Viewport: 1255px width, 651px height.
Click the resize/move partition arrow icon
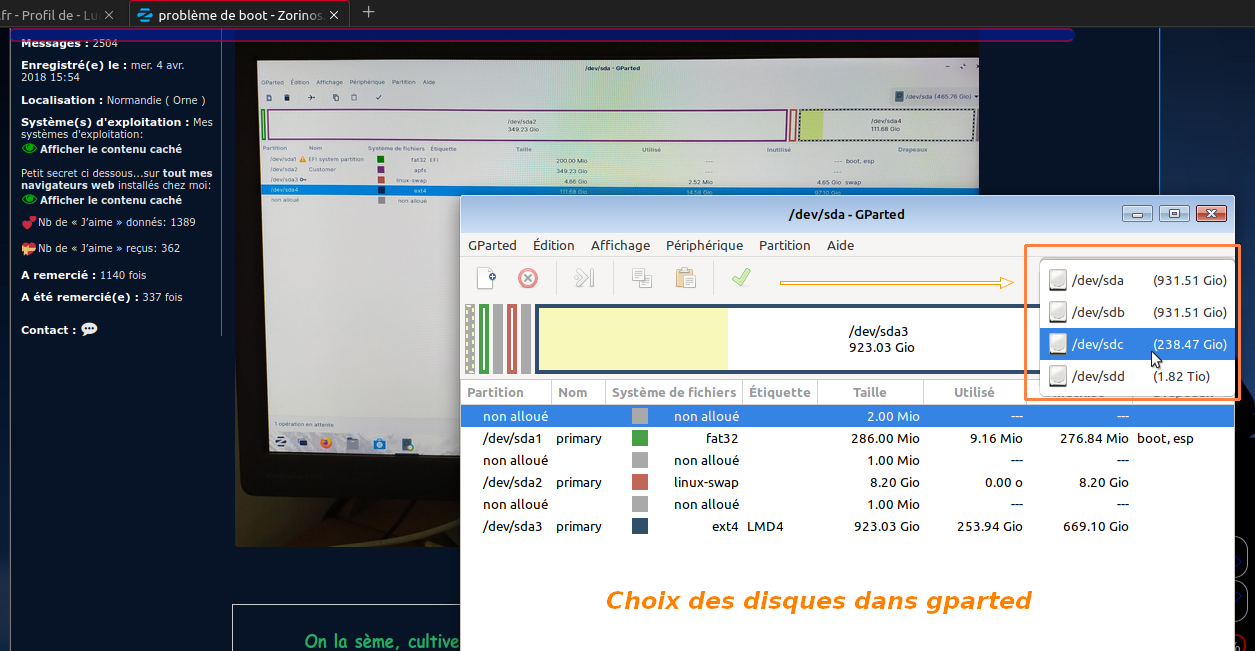tap(584, 278)
